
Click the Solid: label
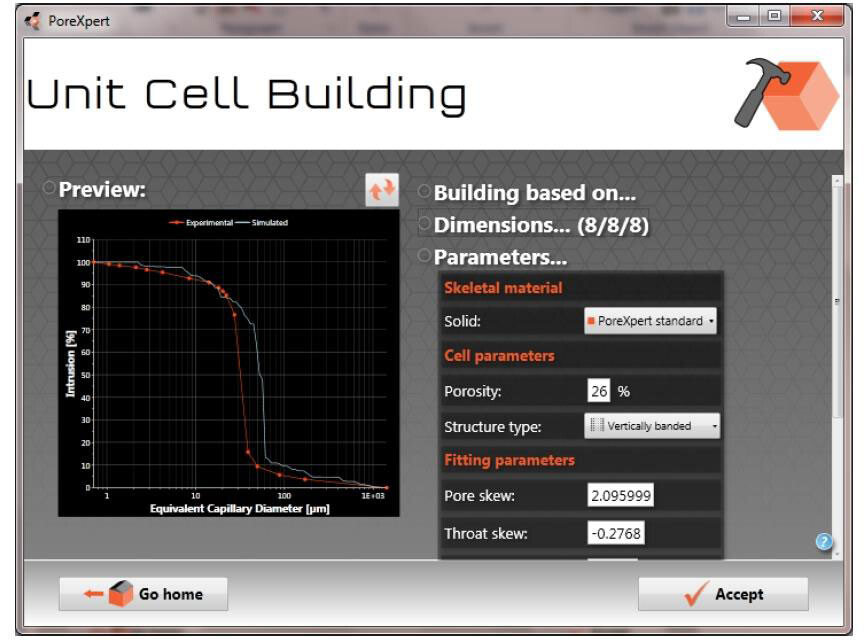pyautogui.click(x=462, y=322)
